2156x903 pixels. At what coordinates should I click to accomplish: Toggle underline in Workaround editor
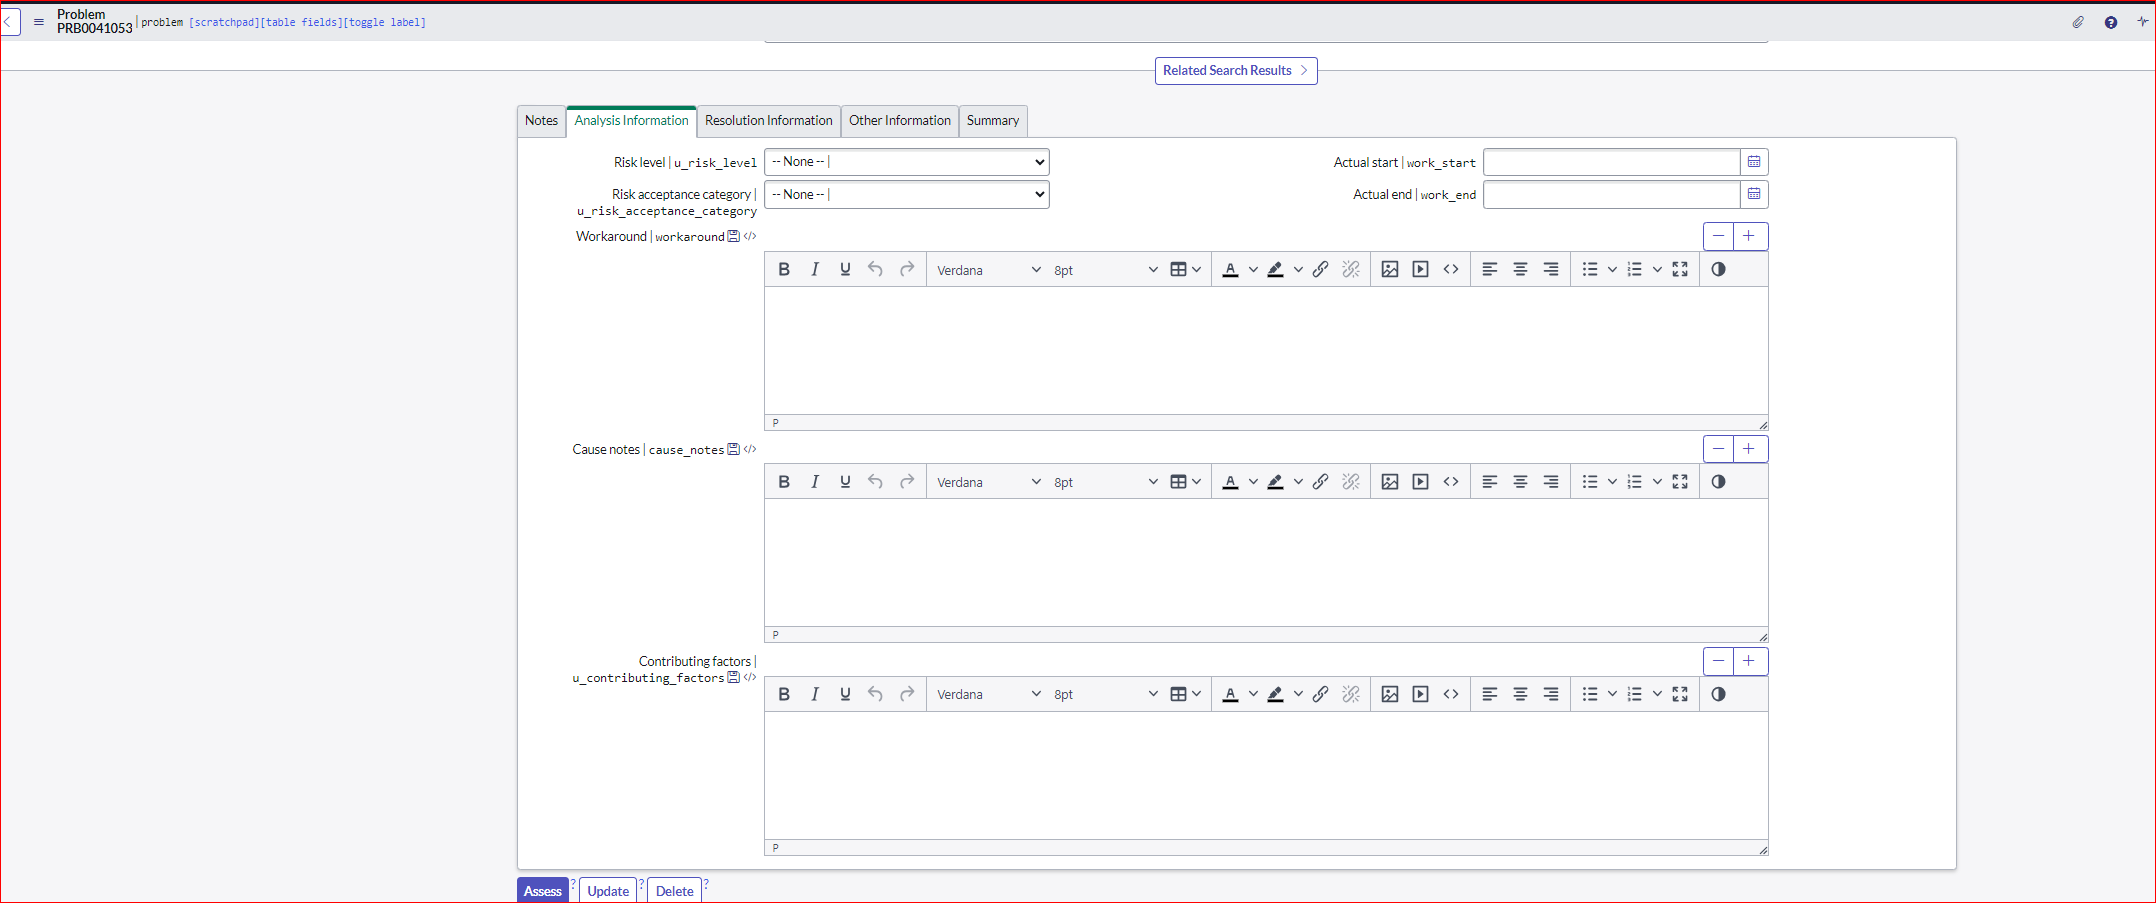click(x=845, y=269)
